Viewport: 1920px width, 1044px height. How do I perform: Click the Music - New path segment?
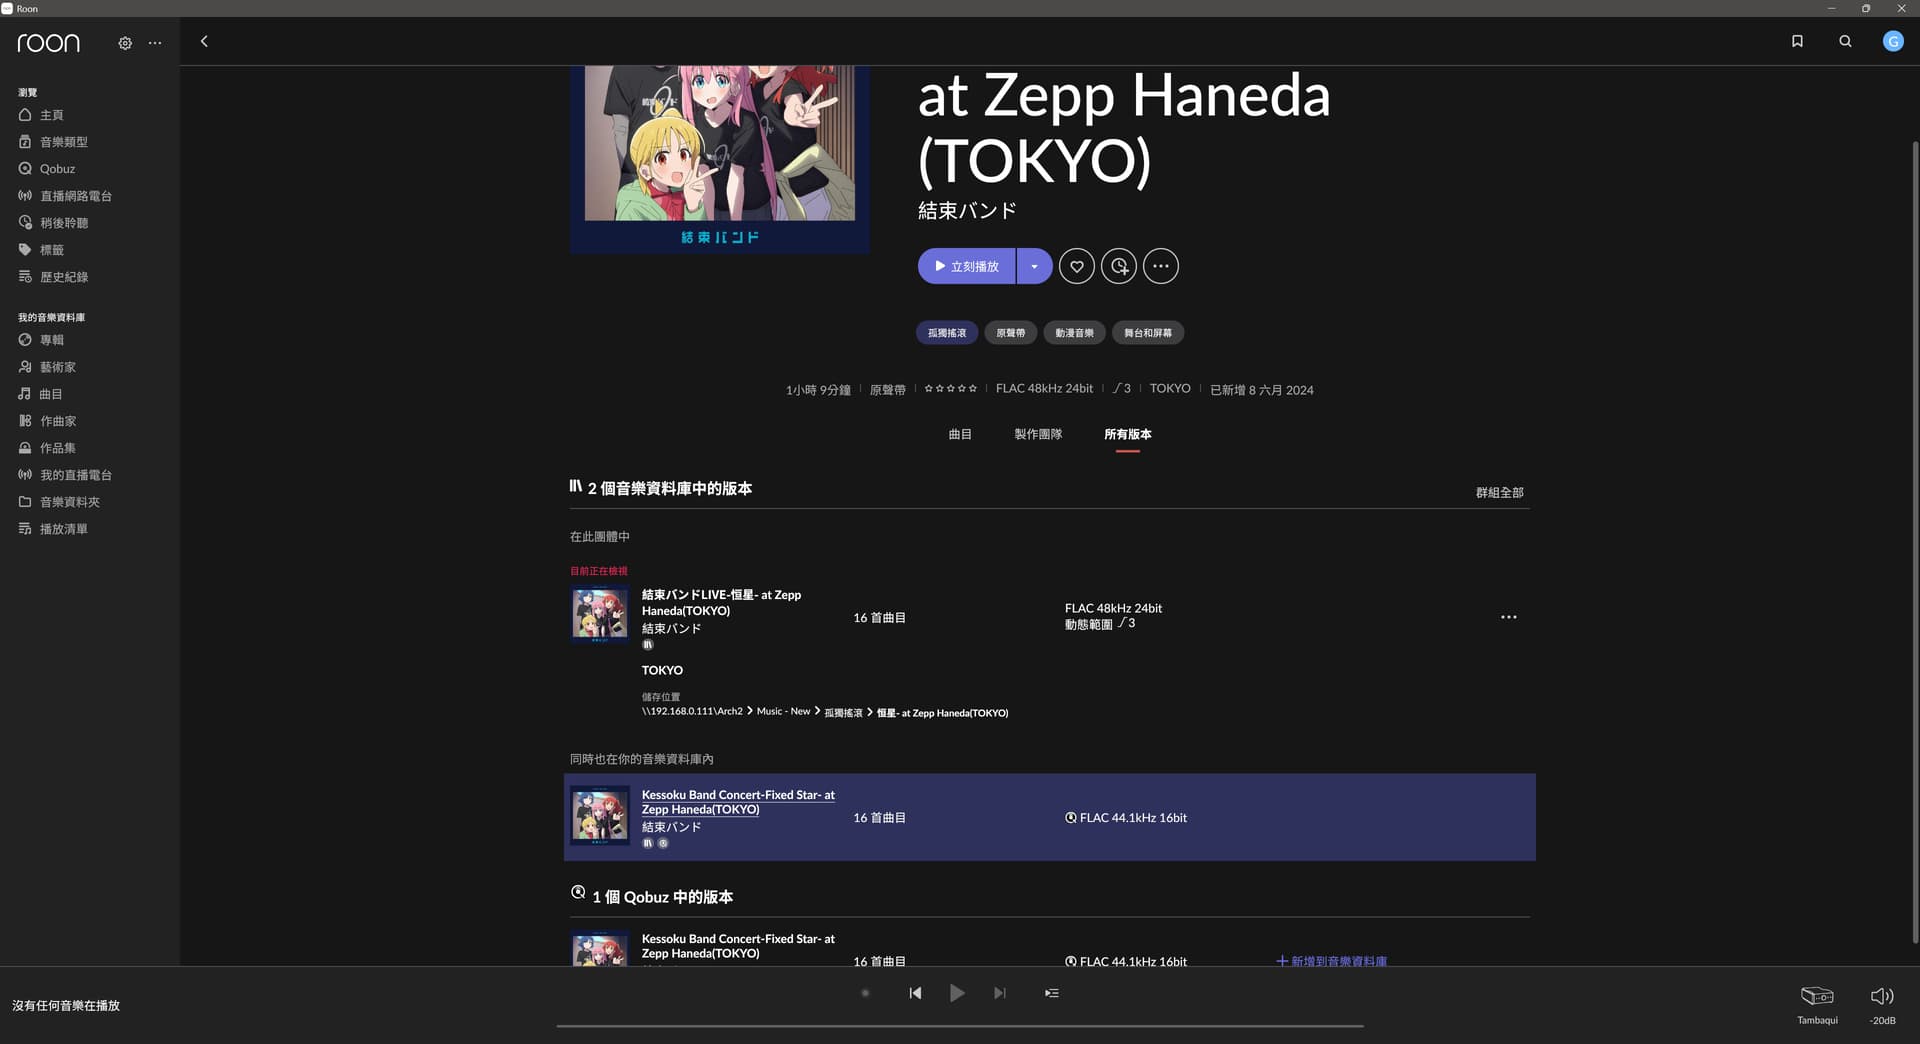click(783, 712)
